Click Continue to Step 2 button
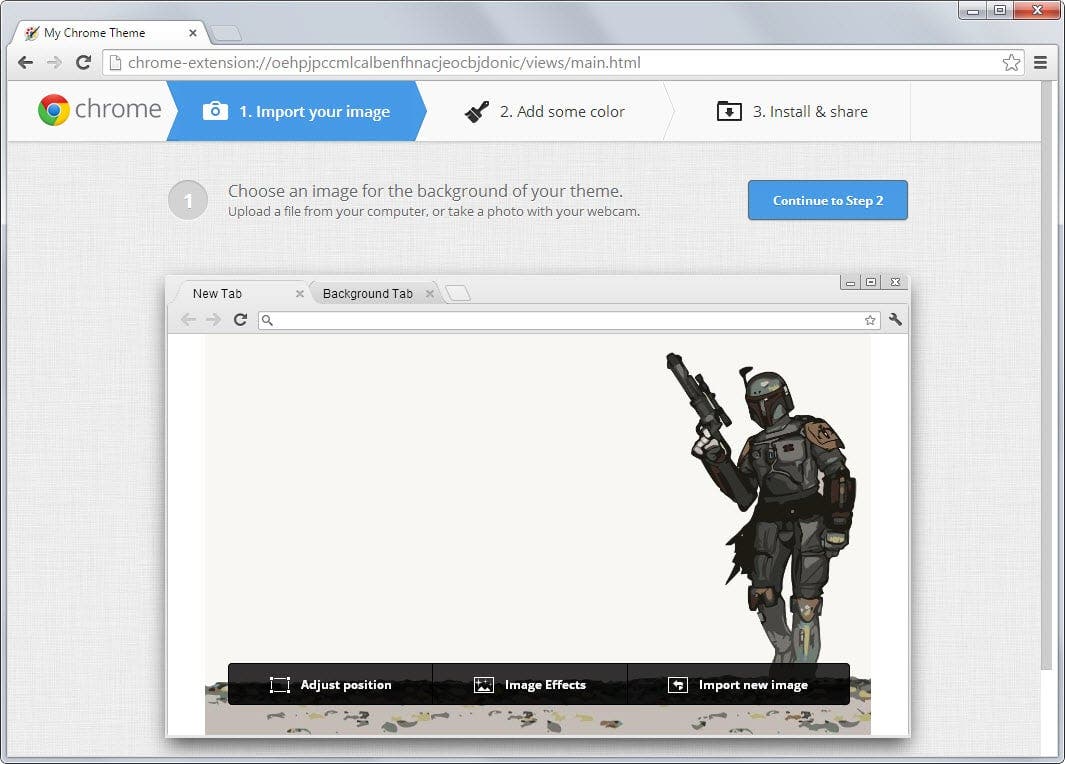The width and height of the screenshot is (1065, 764). point(827,200)
